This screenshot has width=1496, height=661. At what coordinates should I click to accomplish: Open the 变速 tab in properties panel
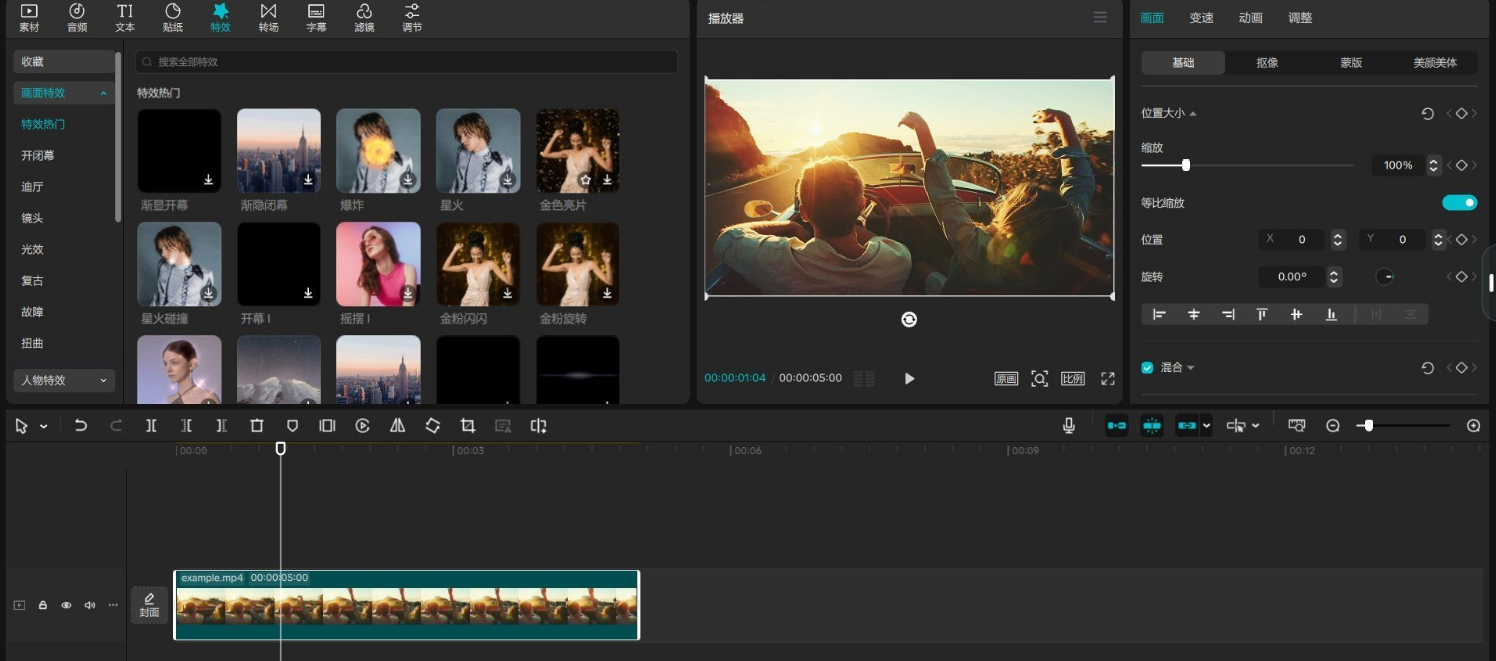[1201, 18]
